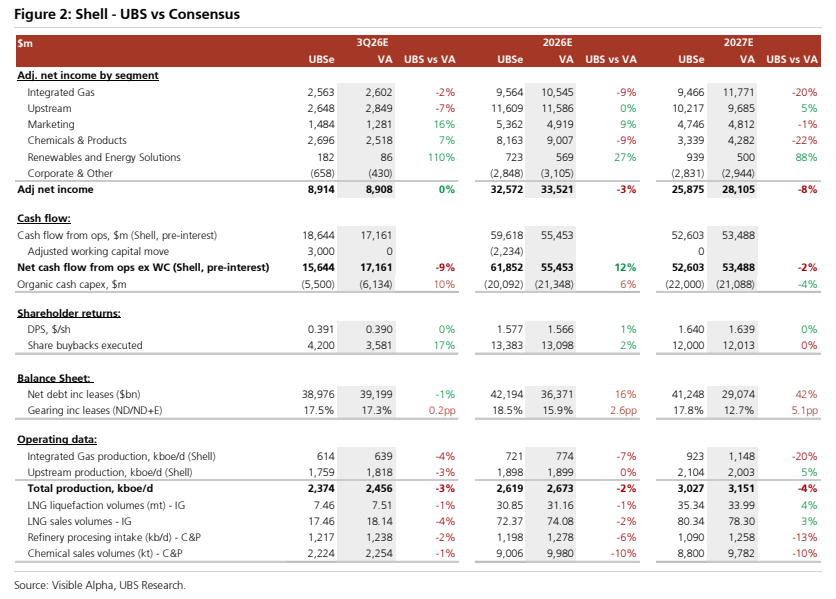The width and height of the screenshot is (836, 599).
Task: Click the "Integrated Gas" row label
Action: click(61, 92)
